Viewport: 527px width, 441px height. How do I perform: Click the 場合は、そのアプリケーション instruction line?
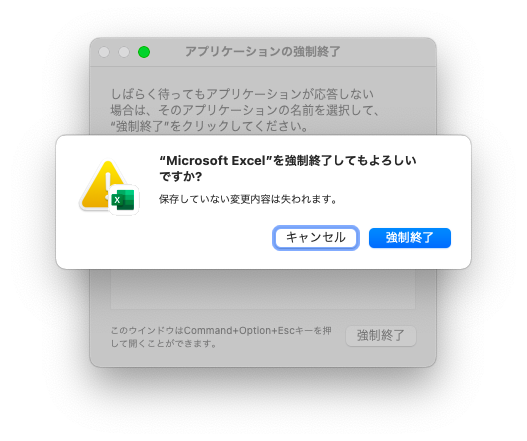tap(245, 110)
